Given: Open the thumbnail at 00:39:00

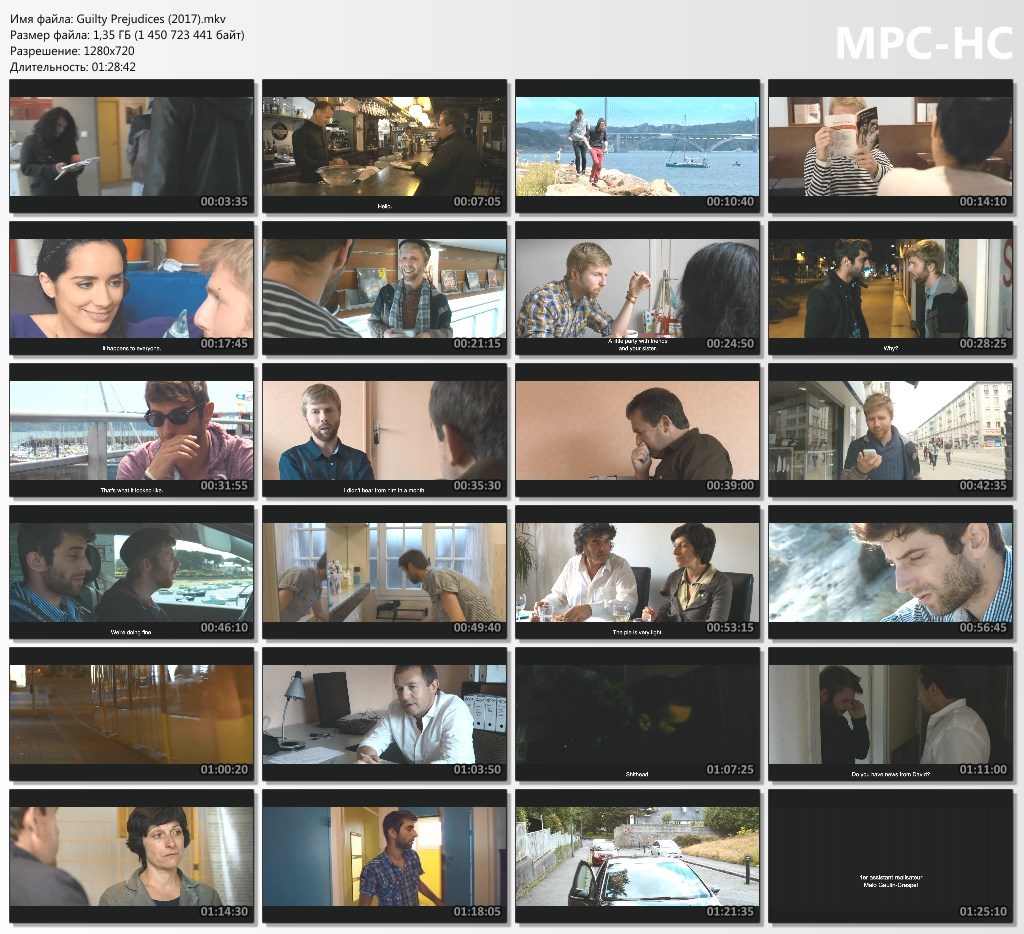Looking at the screenshot, I should pyautogui.click(x=637, y=430).
